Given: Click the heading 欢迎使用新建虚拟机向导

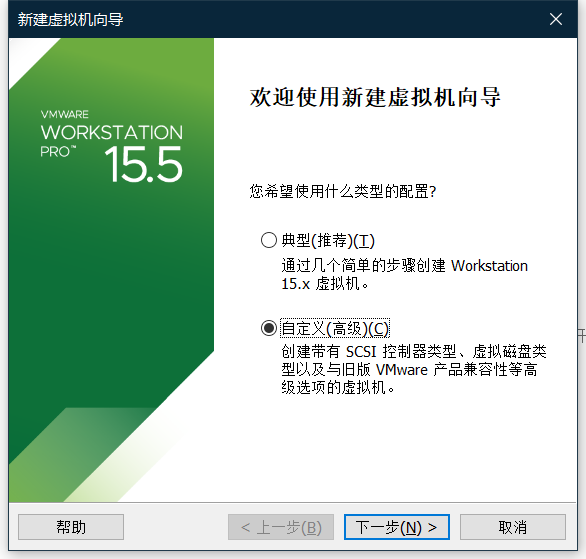Looking at the screenshot, I should click(x=375, y=97).
